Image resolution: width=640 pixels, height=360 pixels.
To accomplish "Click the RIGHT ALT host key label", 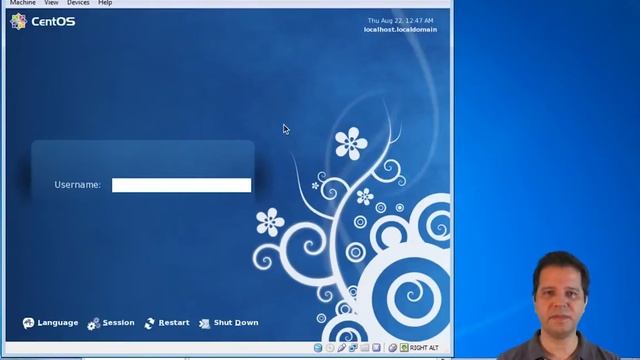I will point(424,348).
